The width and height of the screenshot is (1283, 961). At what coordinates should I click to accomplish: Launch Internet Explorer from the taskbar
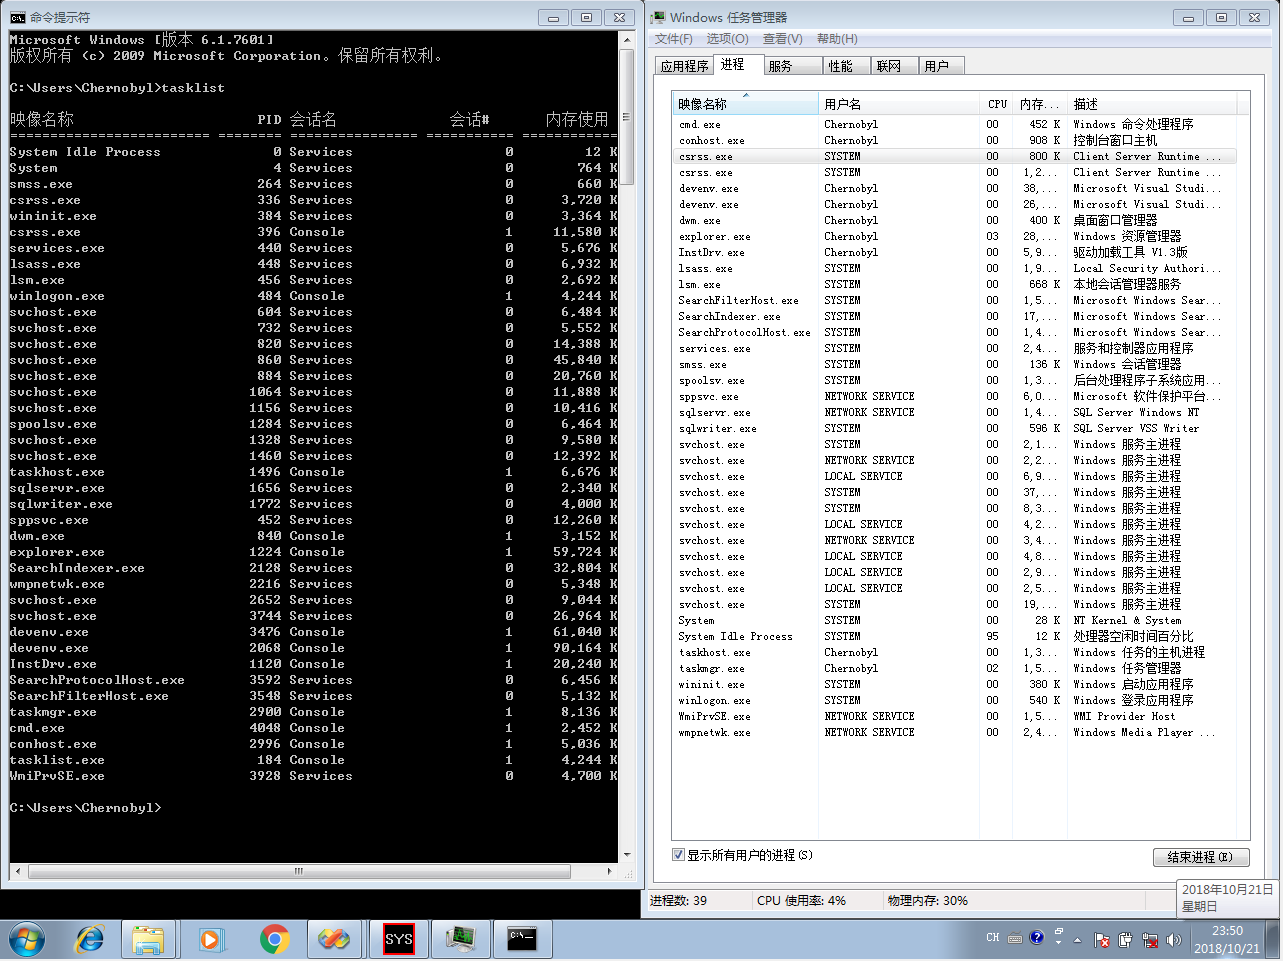coord(90,940)
